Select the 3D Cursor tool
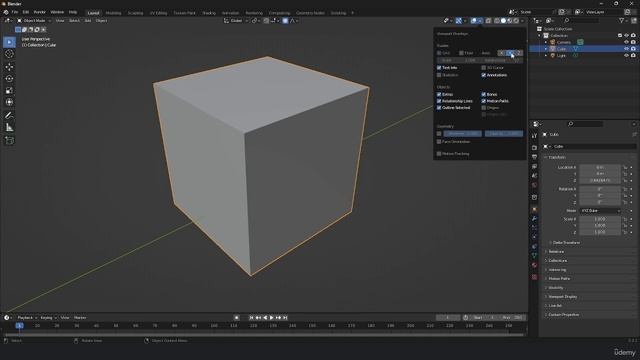 [x=9, y=54]
